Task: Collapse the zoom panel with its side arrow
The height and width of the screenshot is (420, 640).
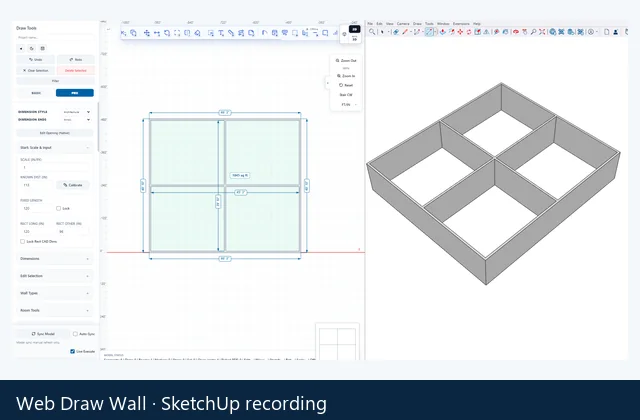Action: tap(327, 83)
